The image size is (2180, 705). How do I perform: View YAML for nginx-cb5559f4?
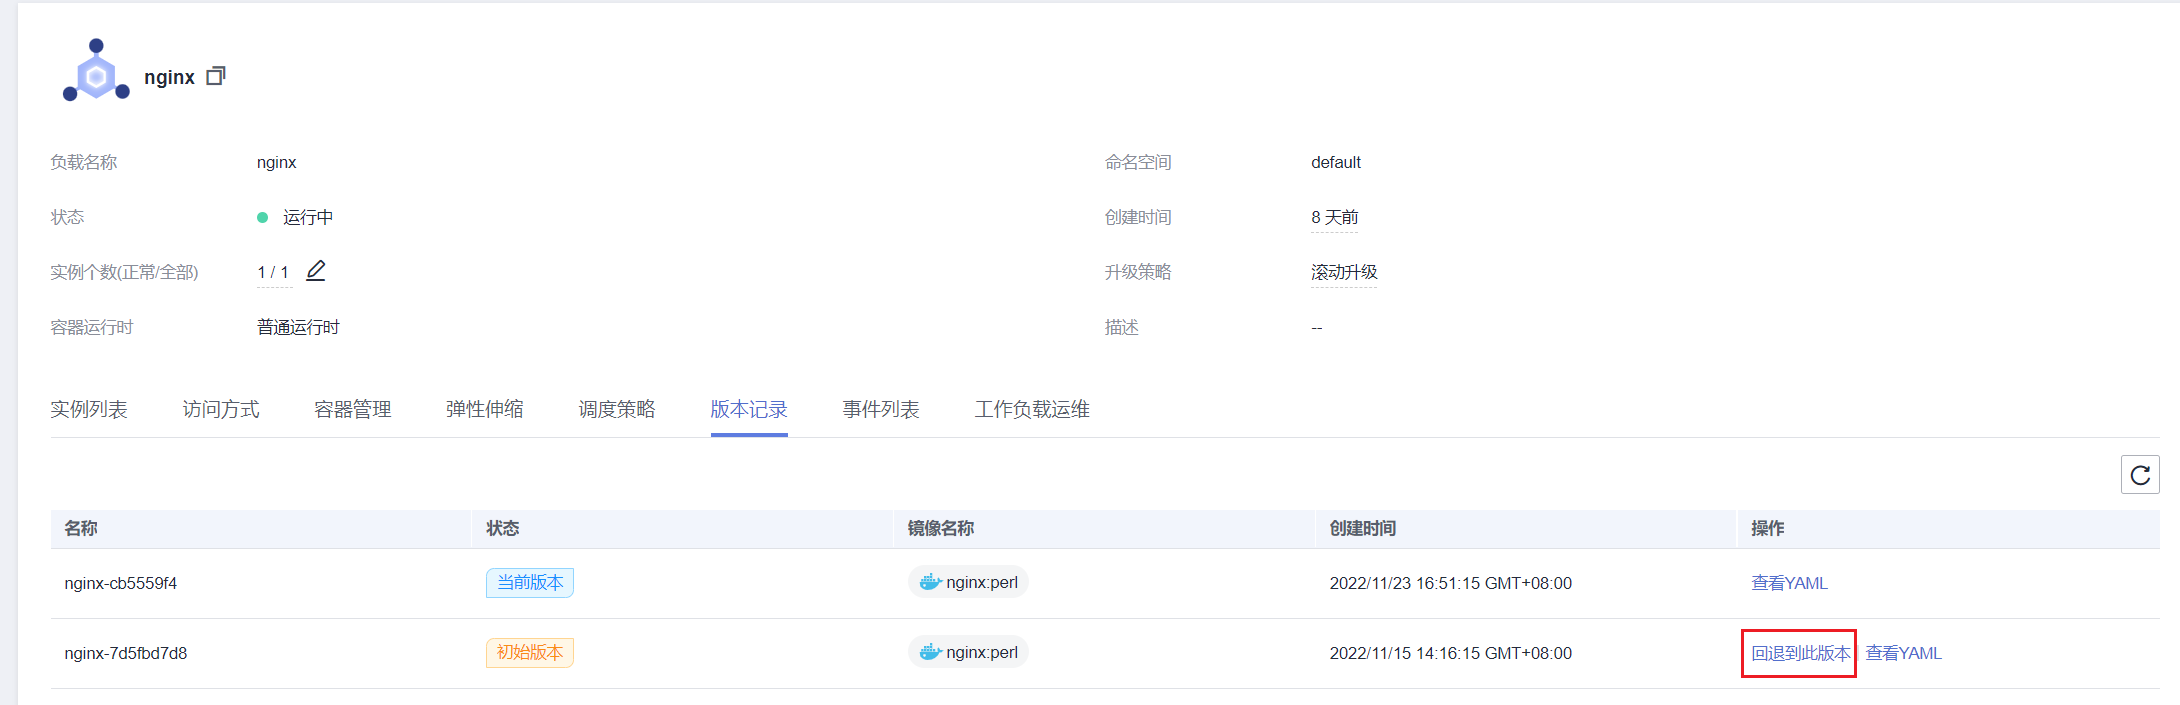point(1789,583)
